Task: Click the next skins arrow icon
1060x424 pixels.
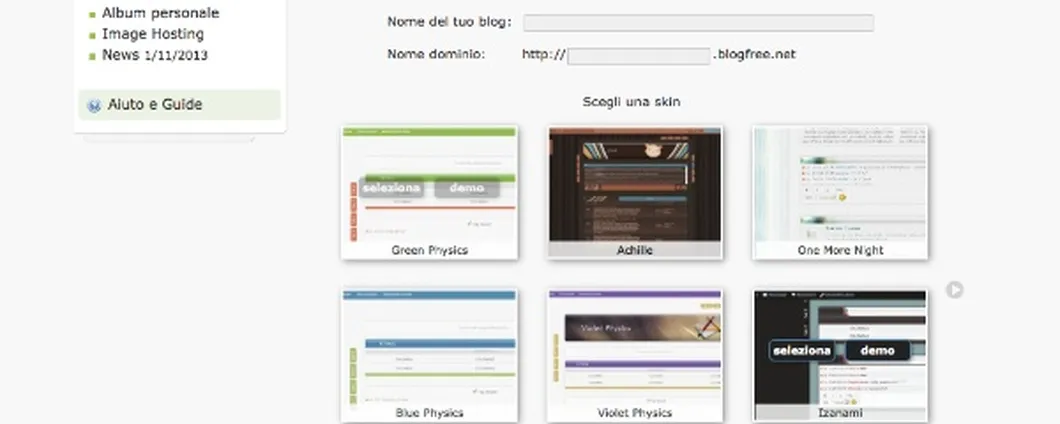Action: [954, 290]
